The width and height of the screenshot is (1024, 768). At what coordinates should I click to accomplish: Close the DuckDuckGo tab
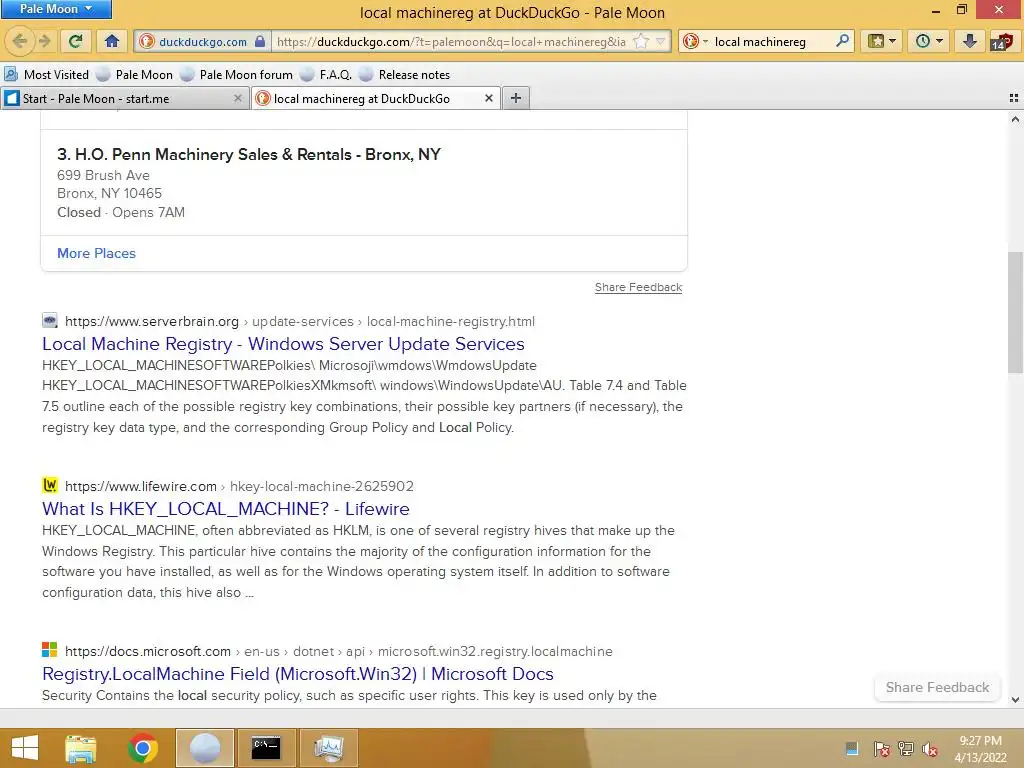click(x=488, y=98)
